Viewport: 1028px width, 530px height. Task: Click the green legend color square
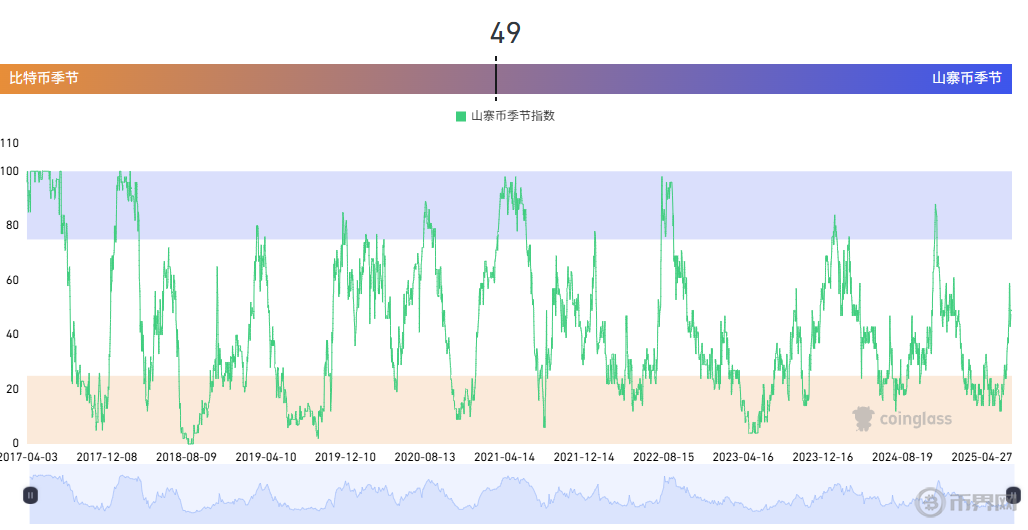coord(461,116)
